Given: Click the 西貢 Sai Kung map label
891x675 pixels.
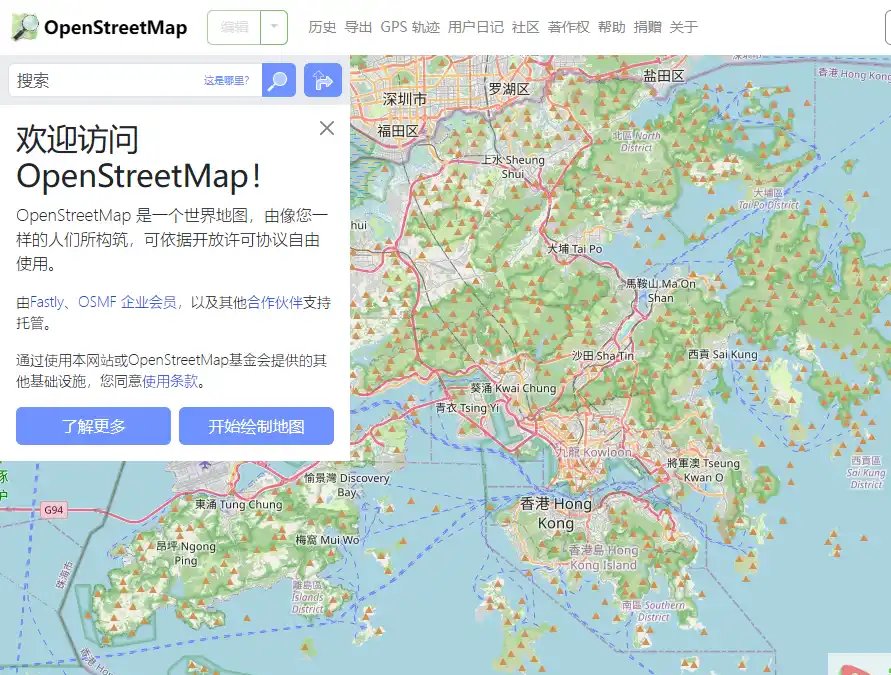Looking at the screenshot, I should click(723, 354).
